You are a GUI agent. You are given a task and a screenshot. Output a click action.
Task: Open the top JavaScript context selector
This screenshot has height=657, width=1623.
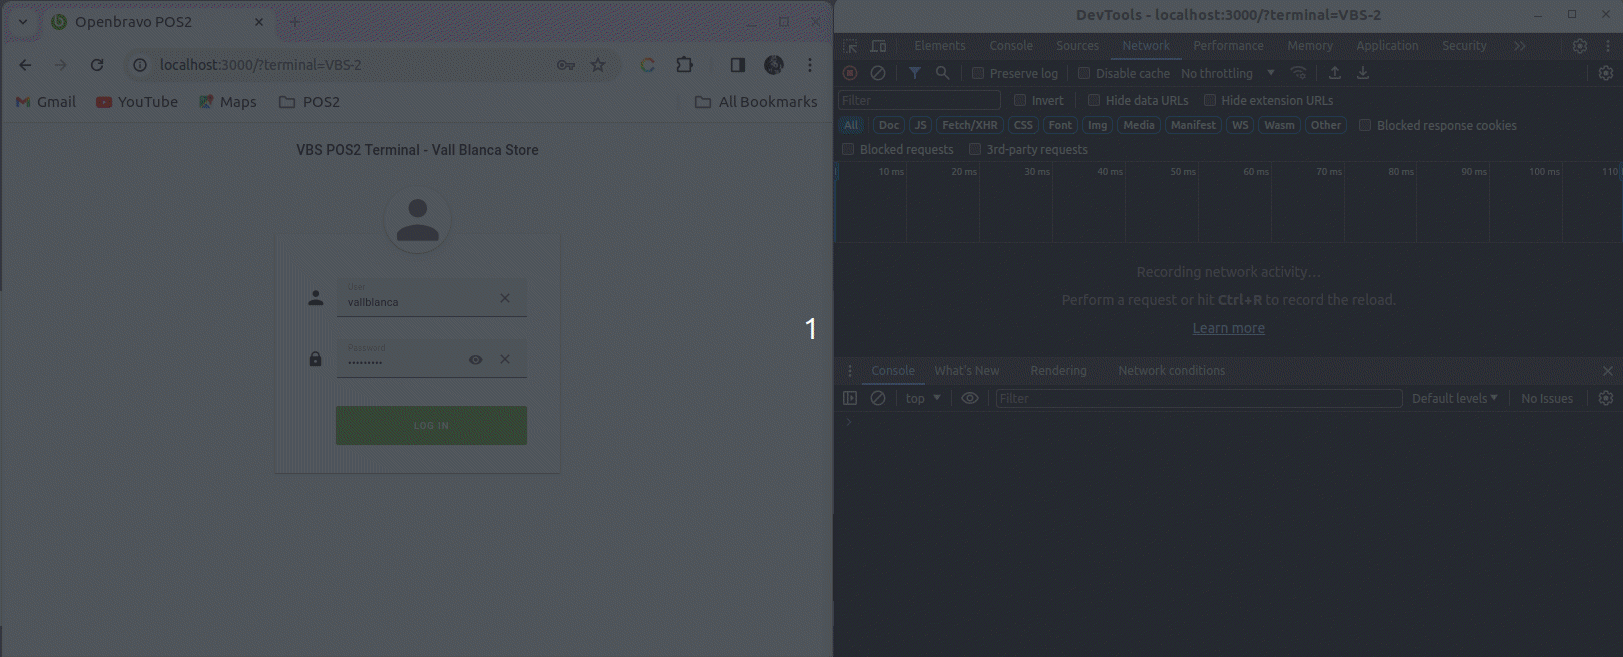pyautogui.click(x=923, y=398)
